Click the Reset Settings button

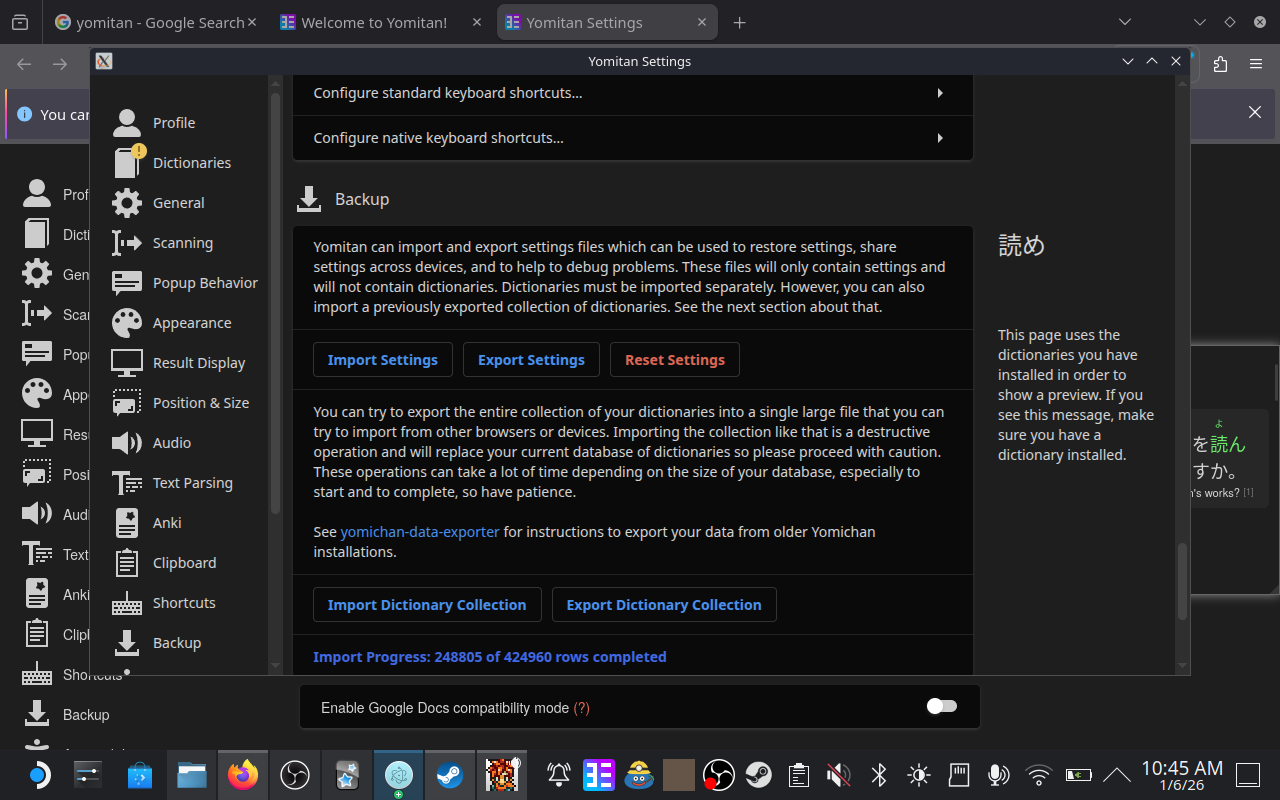click(x=675, y=360)
